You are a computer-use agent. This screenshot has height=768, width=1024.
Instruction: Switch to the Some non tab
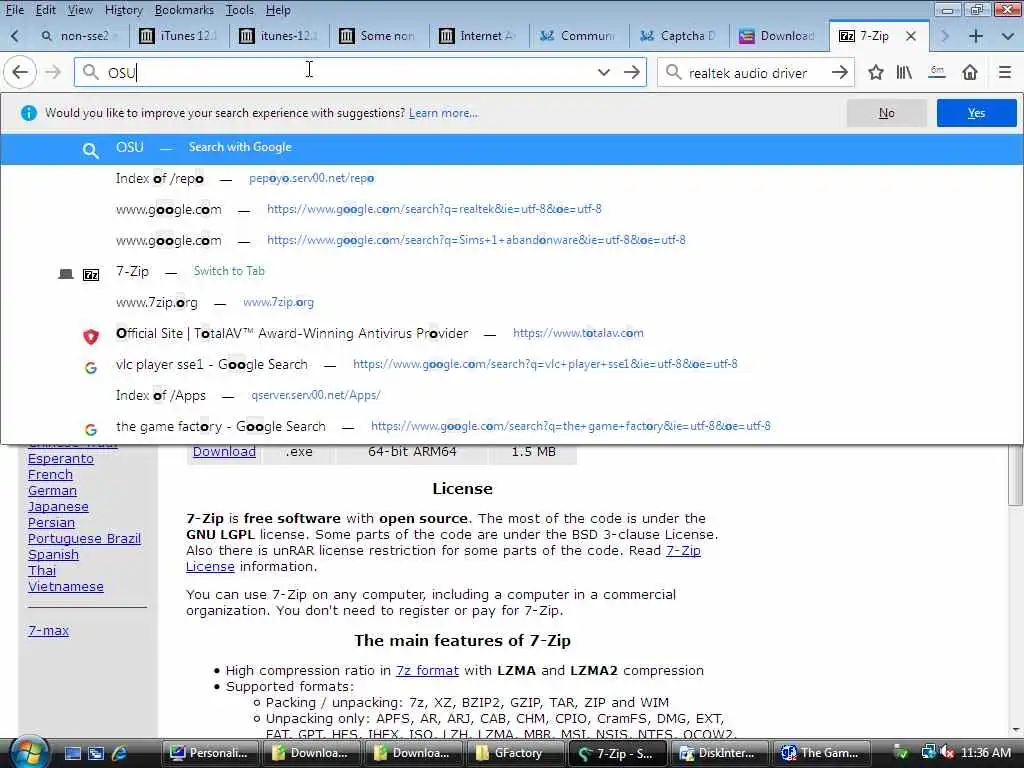pyautogui.click(x=379, y=36)
